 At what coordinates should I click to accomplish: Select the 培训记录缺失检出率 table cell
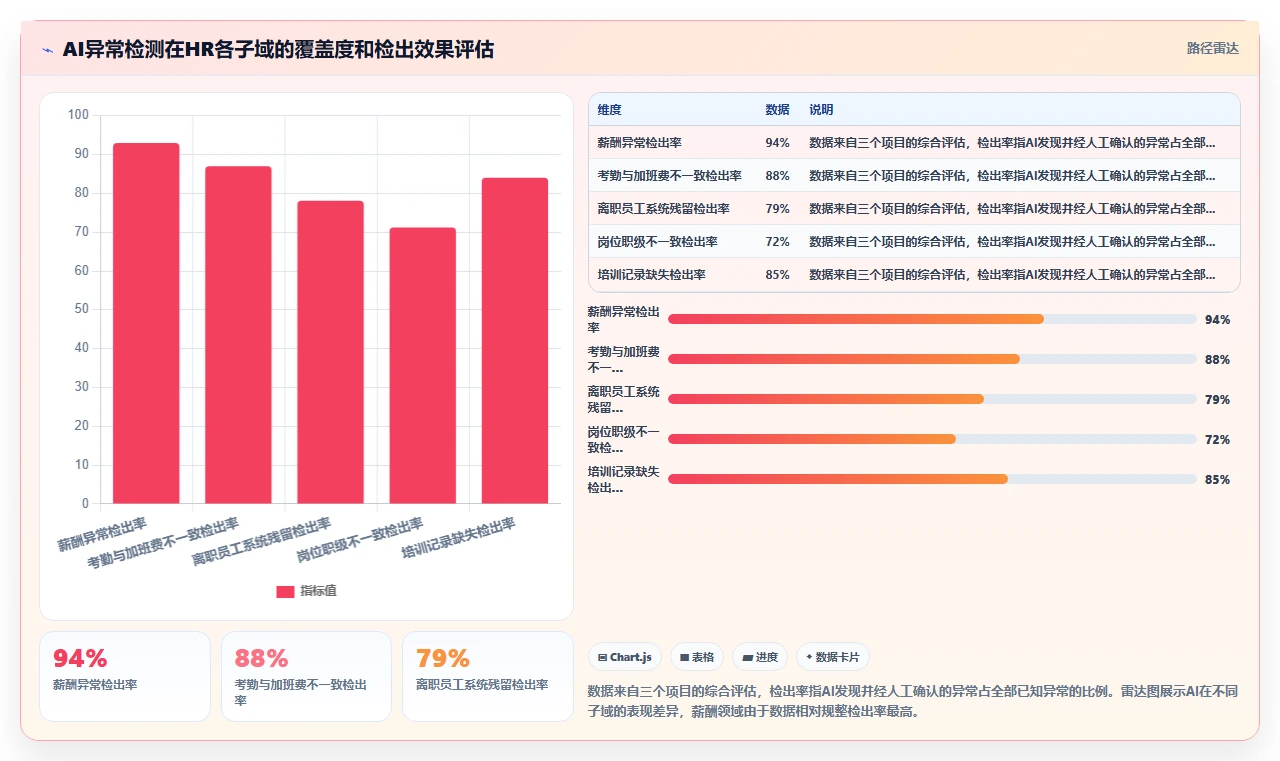(651, 275)
